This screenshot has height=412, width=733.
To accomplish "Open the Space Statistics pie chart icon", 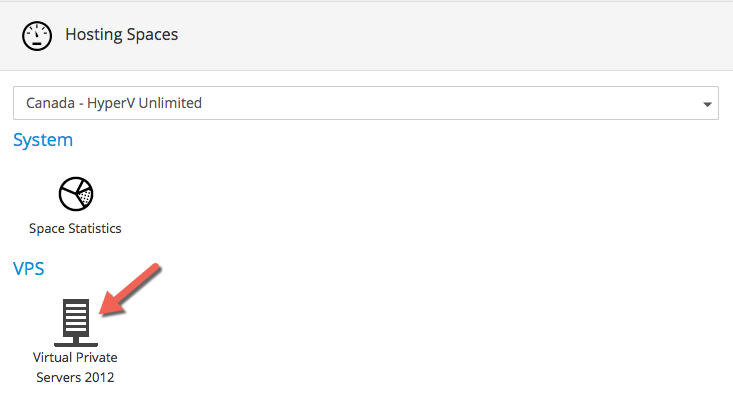I will click(x=76, y=194).
